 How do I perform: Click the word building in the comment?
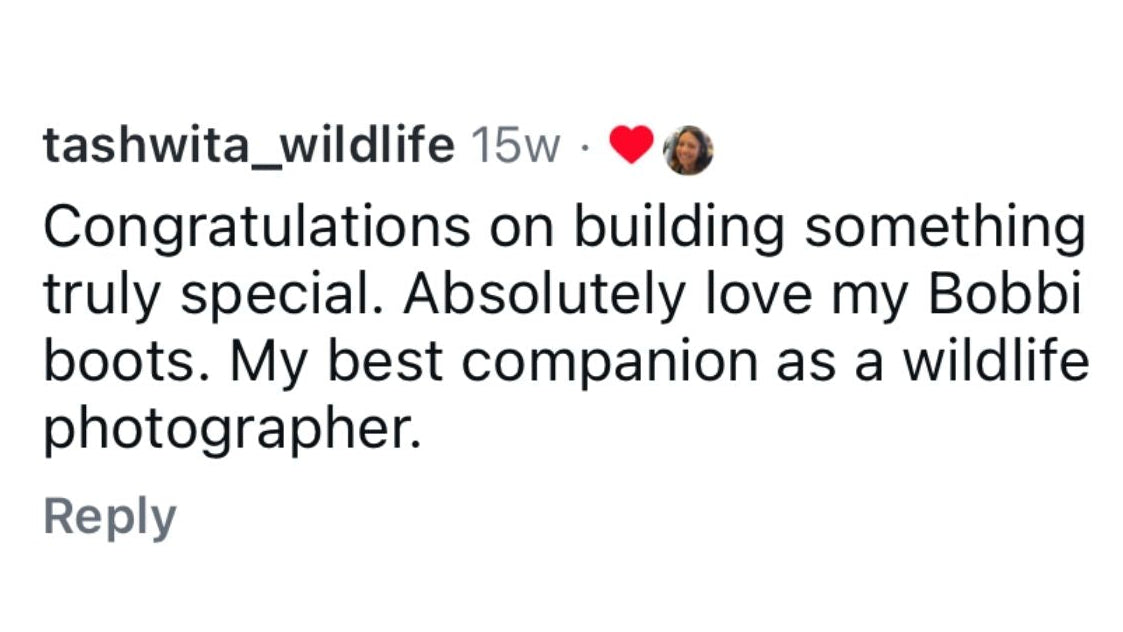[679, 228]
